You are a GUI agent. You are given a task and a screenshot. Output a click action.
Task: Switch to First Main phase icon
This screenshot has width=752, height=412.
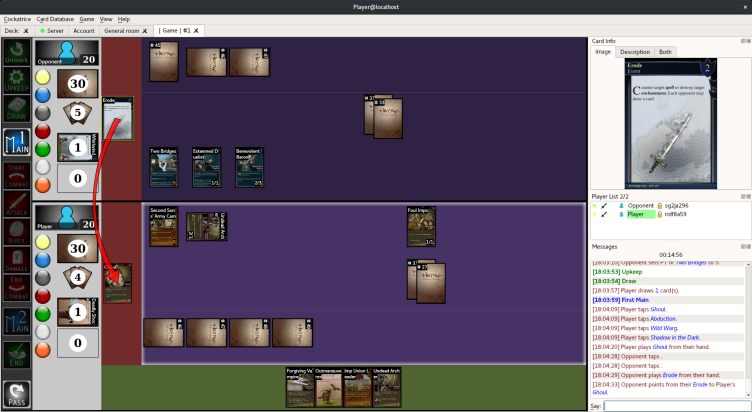click(16, 139)
